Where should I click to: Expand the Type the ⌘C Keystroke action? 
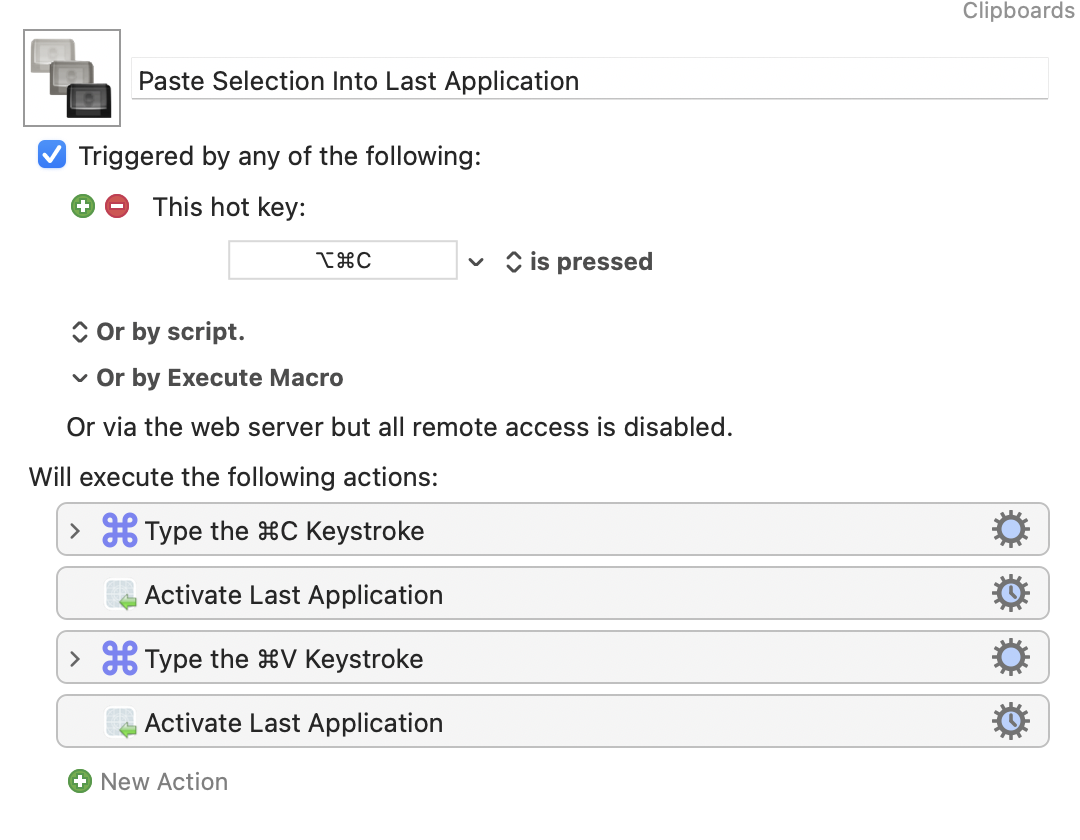tap(75, 531)
